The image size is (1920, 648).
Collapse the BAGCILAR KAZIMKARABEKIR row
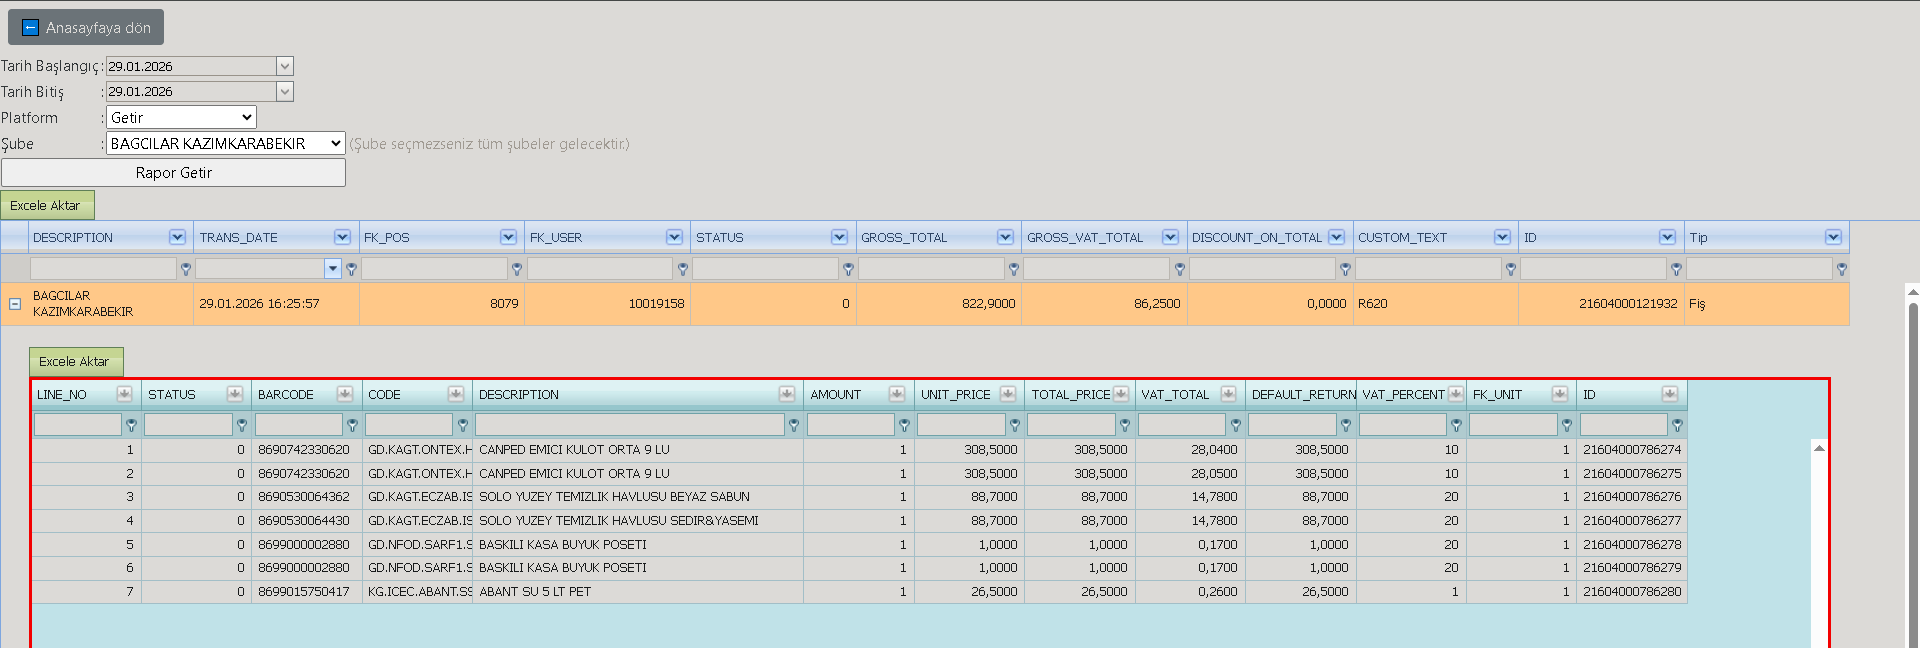click(15, 304)
